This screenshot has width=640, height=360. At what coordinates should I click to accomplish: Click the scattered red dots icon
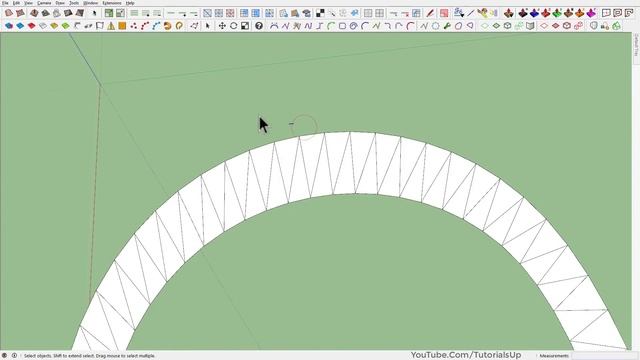(133, 26)
